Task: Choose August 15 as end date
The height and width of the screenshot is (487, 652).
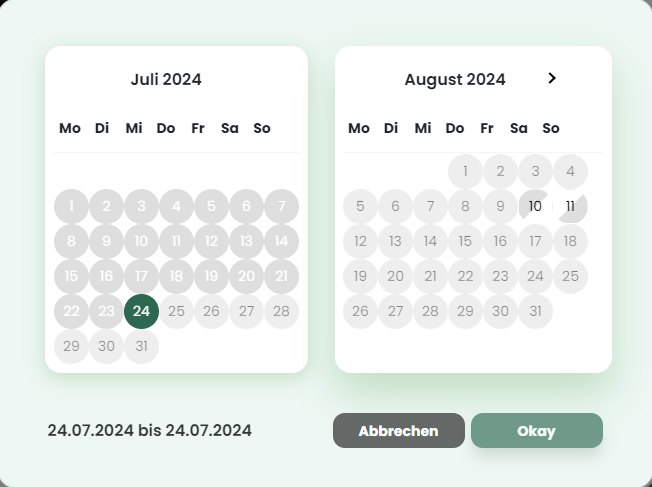Action: [465, 241]
